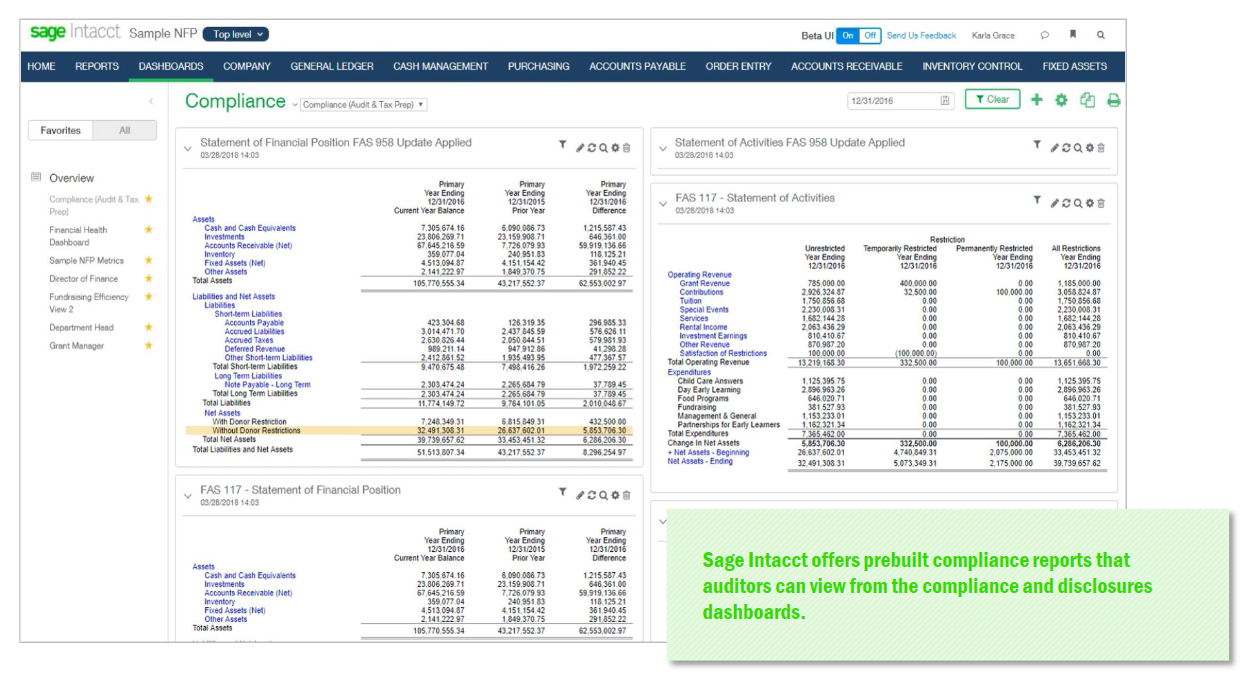Toggle star beside Fundraising Efficiency View 2
This screenshot has width=1255, height=683.
(x=149, y=297)
